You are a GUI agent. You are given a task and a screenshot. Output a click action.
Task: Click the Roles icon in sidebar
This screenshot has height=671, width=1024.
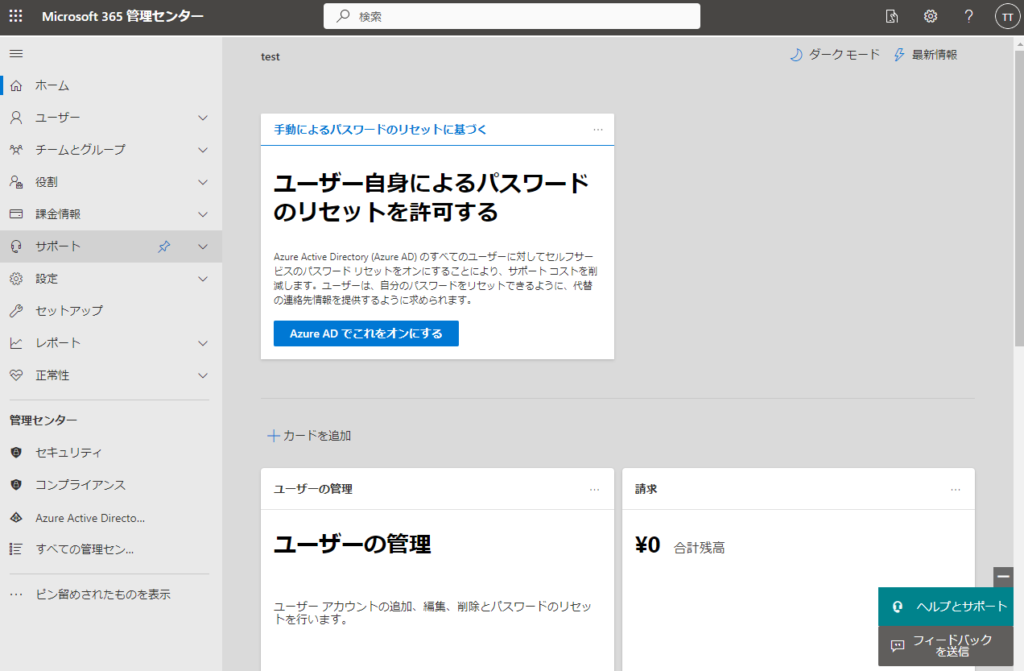[x=16, y=182]
